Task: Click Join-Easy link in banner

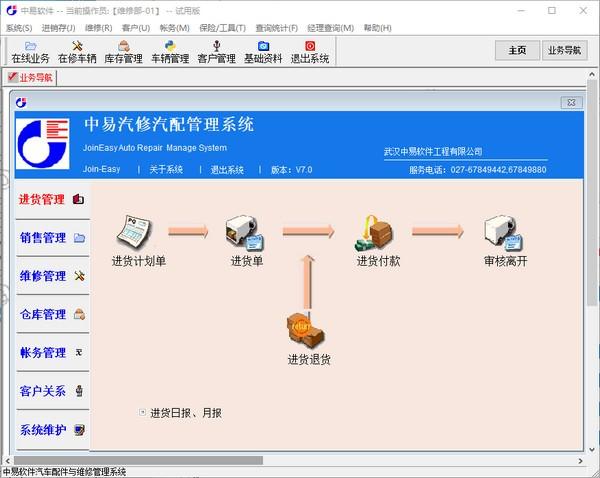Action: pyautogui.click(x=101, y=169)
